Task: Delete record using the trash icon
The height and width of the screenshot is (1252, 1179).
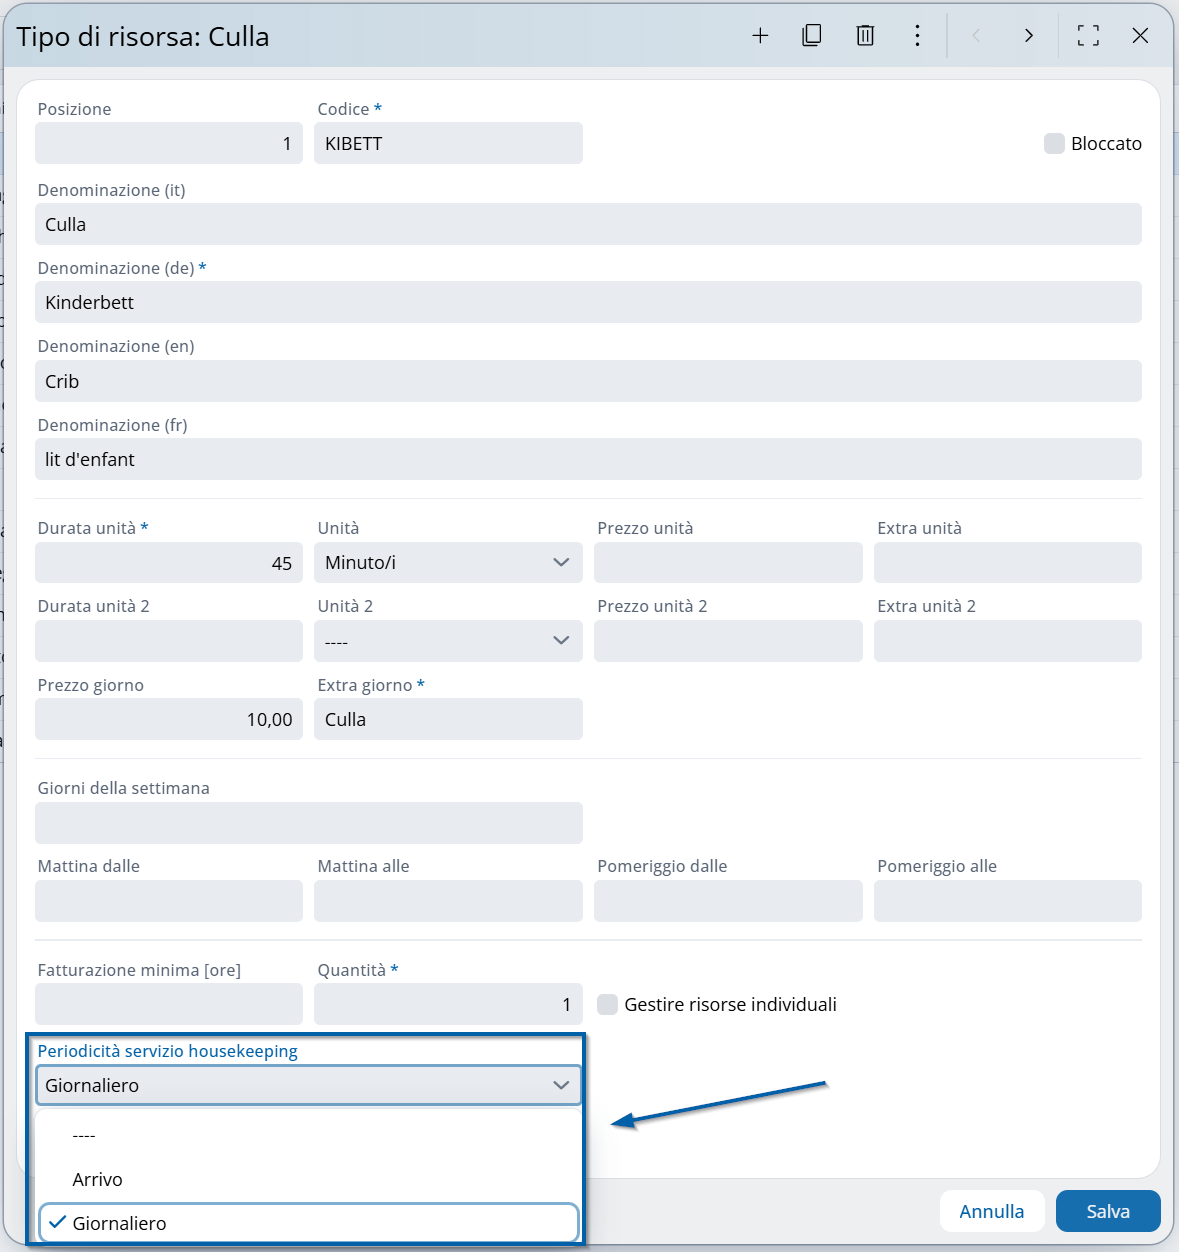Action: click(x=865, y=36)
